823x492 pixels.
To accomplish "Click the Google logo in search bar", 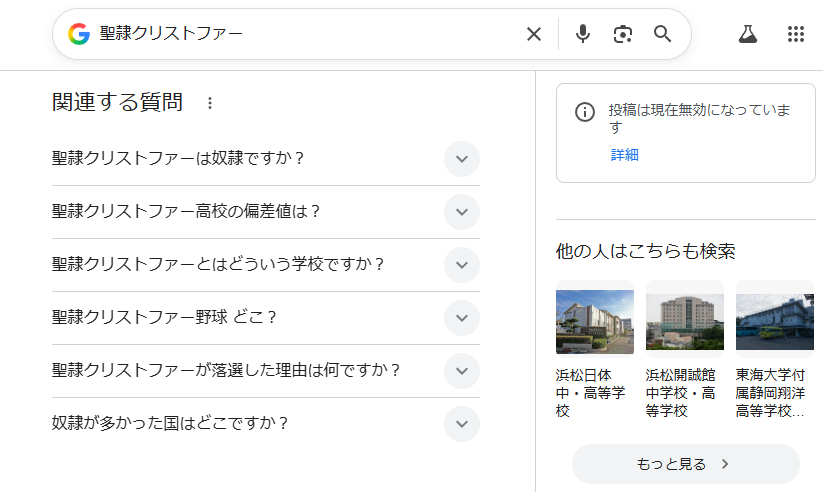I will (79, 34).
